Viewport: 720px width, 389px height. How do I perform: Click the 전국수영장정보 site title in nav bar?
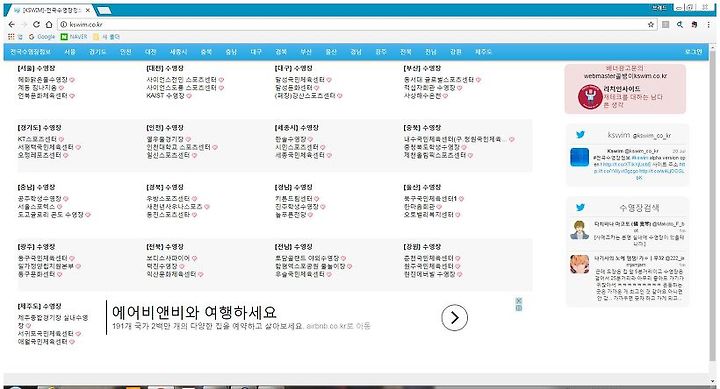[x=30, y=52]
